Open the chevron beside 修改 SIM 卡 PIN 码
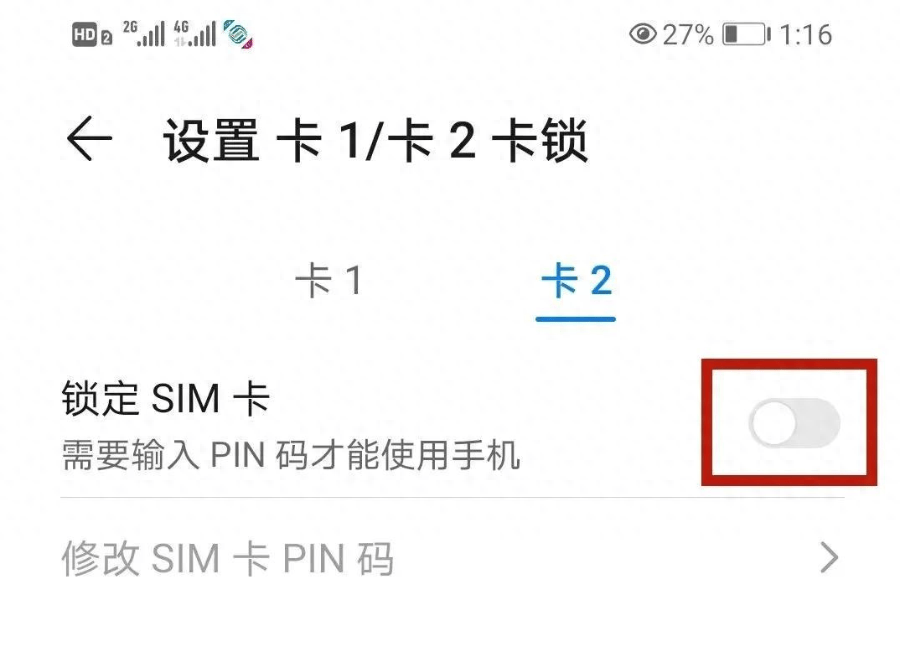The width and height of the screenshot is (900, 671). [829, 557]
